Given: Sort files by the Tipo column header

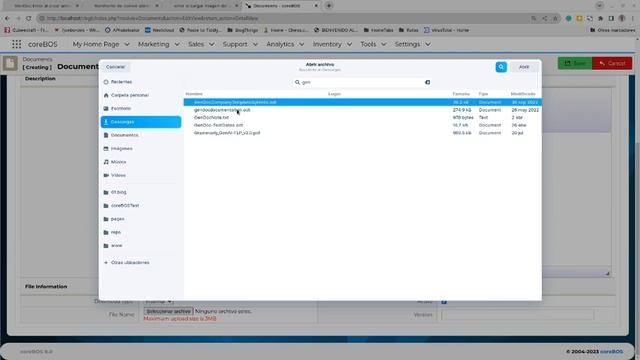Looking at the screenshot, I should coord(483,94).
